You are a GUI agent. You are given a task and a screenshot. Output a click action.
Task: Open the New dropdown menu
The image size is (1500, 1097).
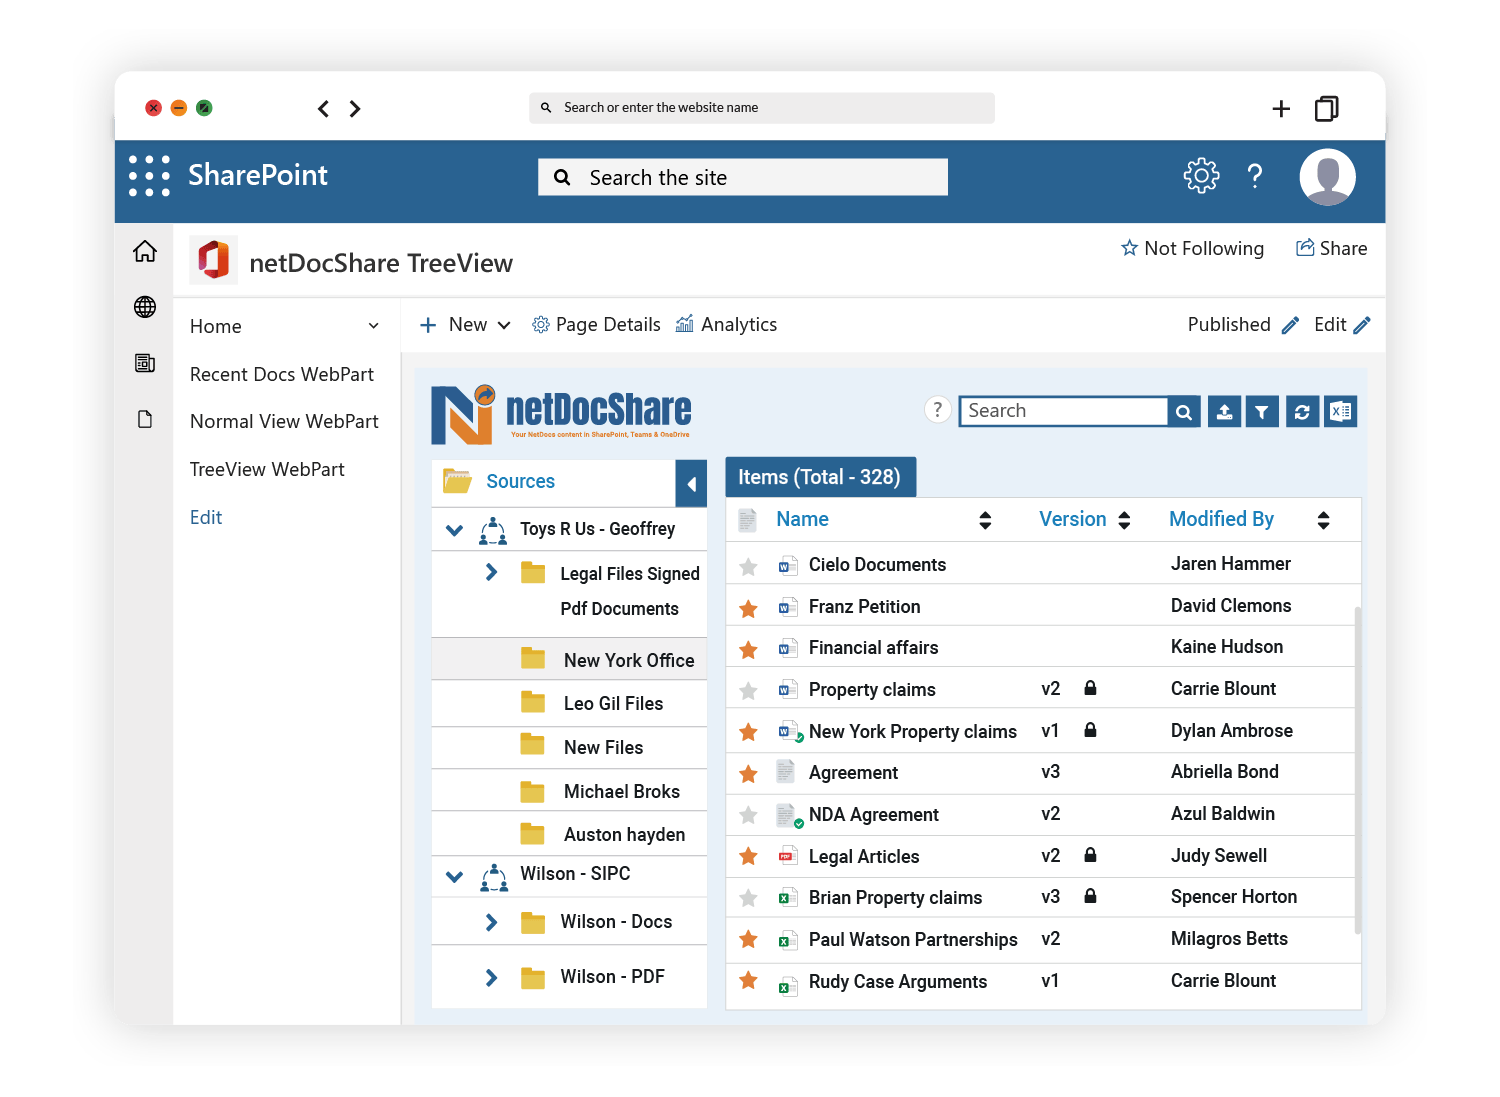point(466,325)
